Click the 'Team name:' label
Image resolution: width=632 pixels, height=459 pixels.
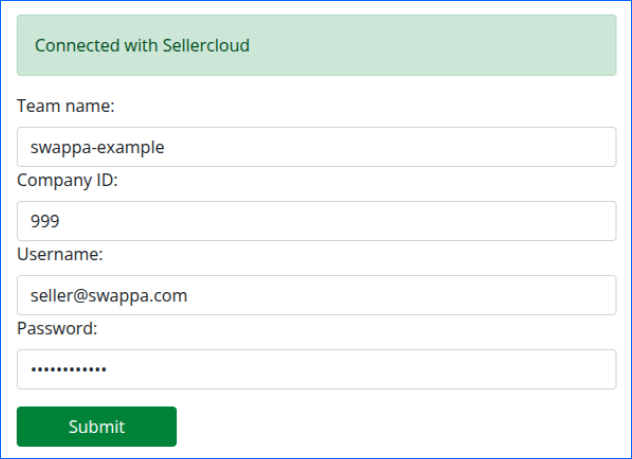click(66, 106)
